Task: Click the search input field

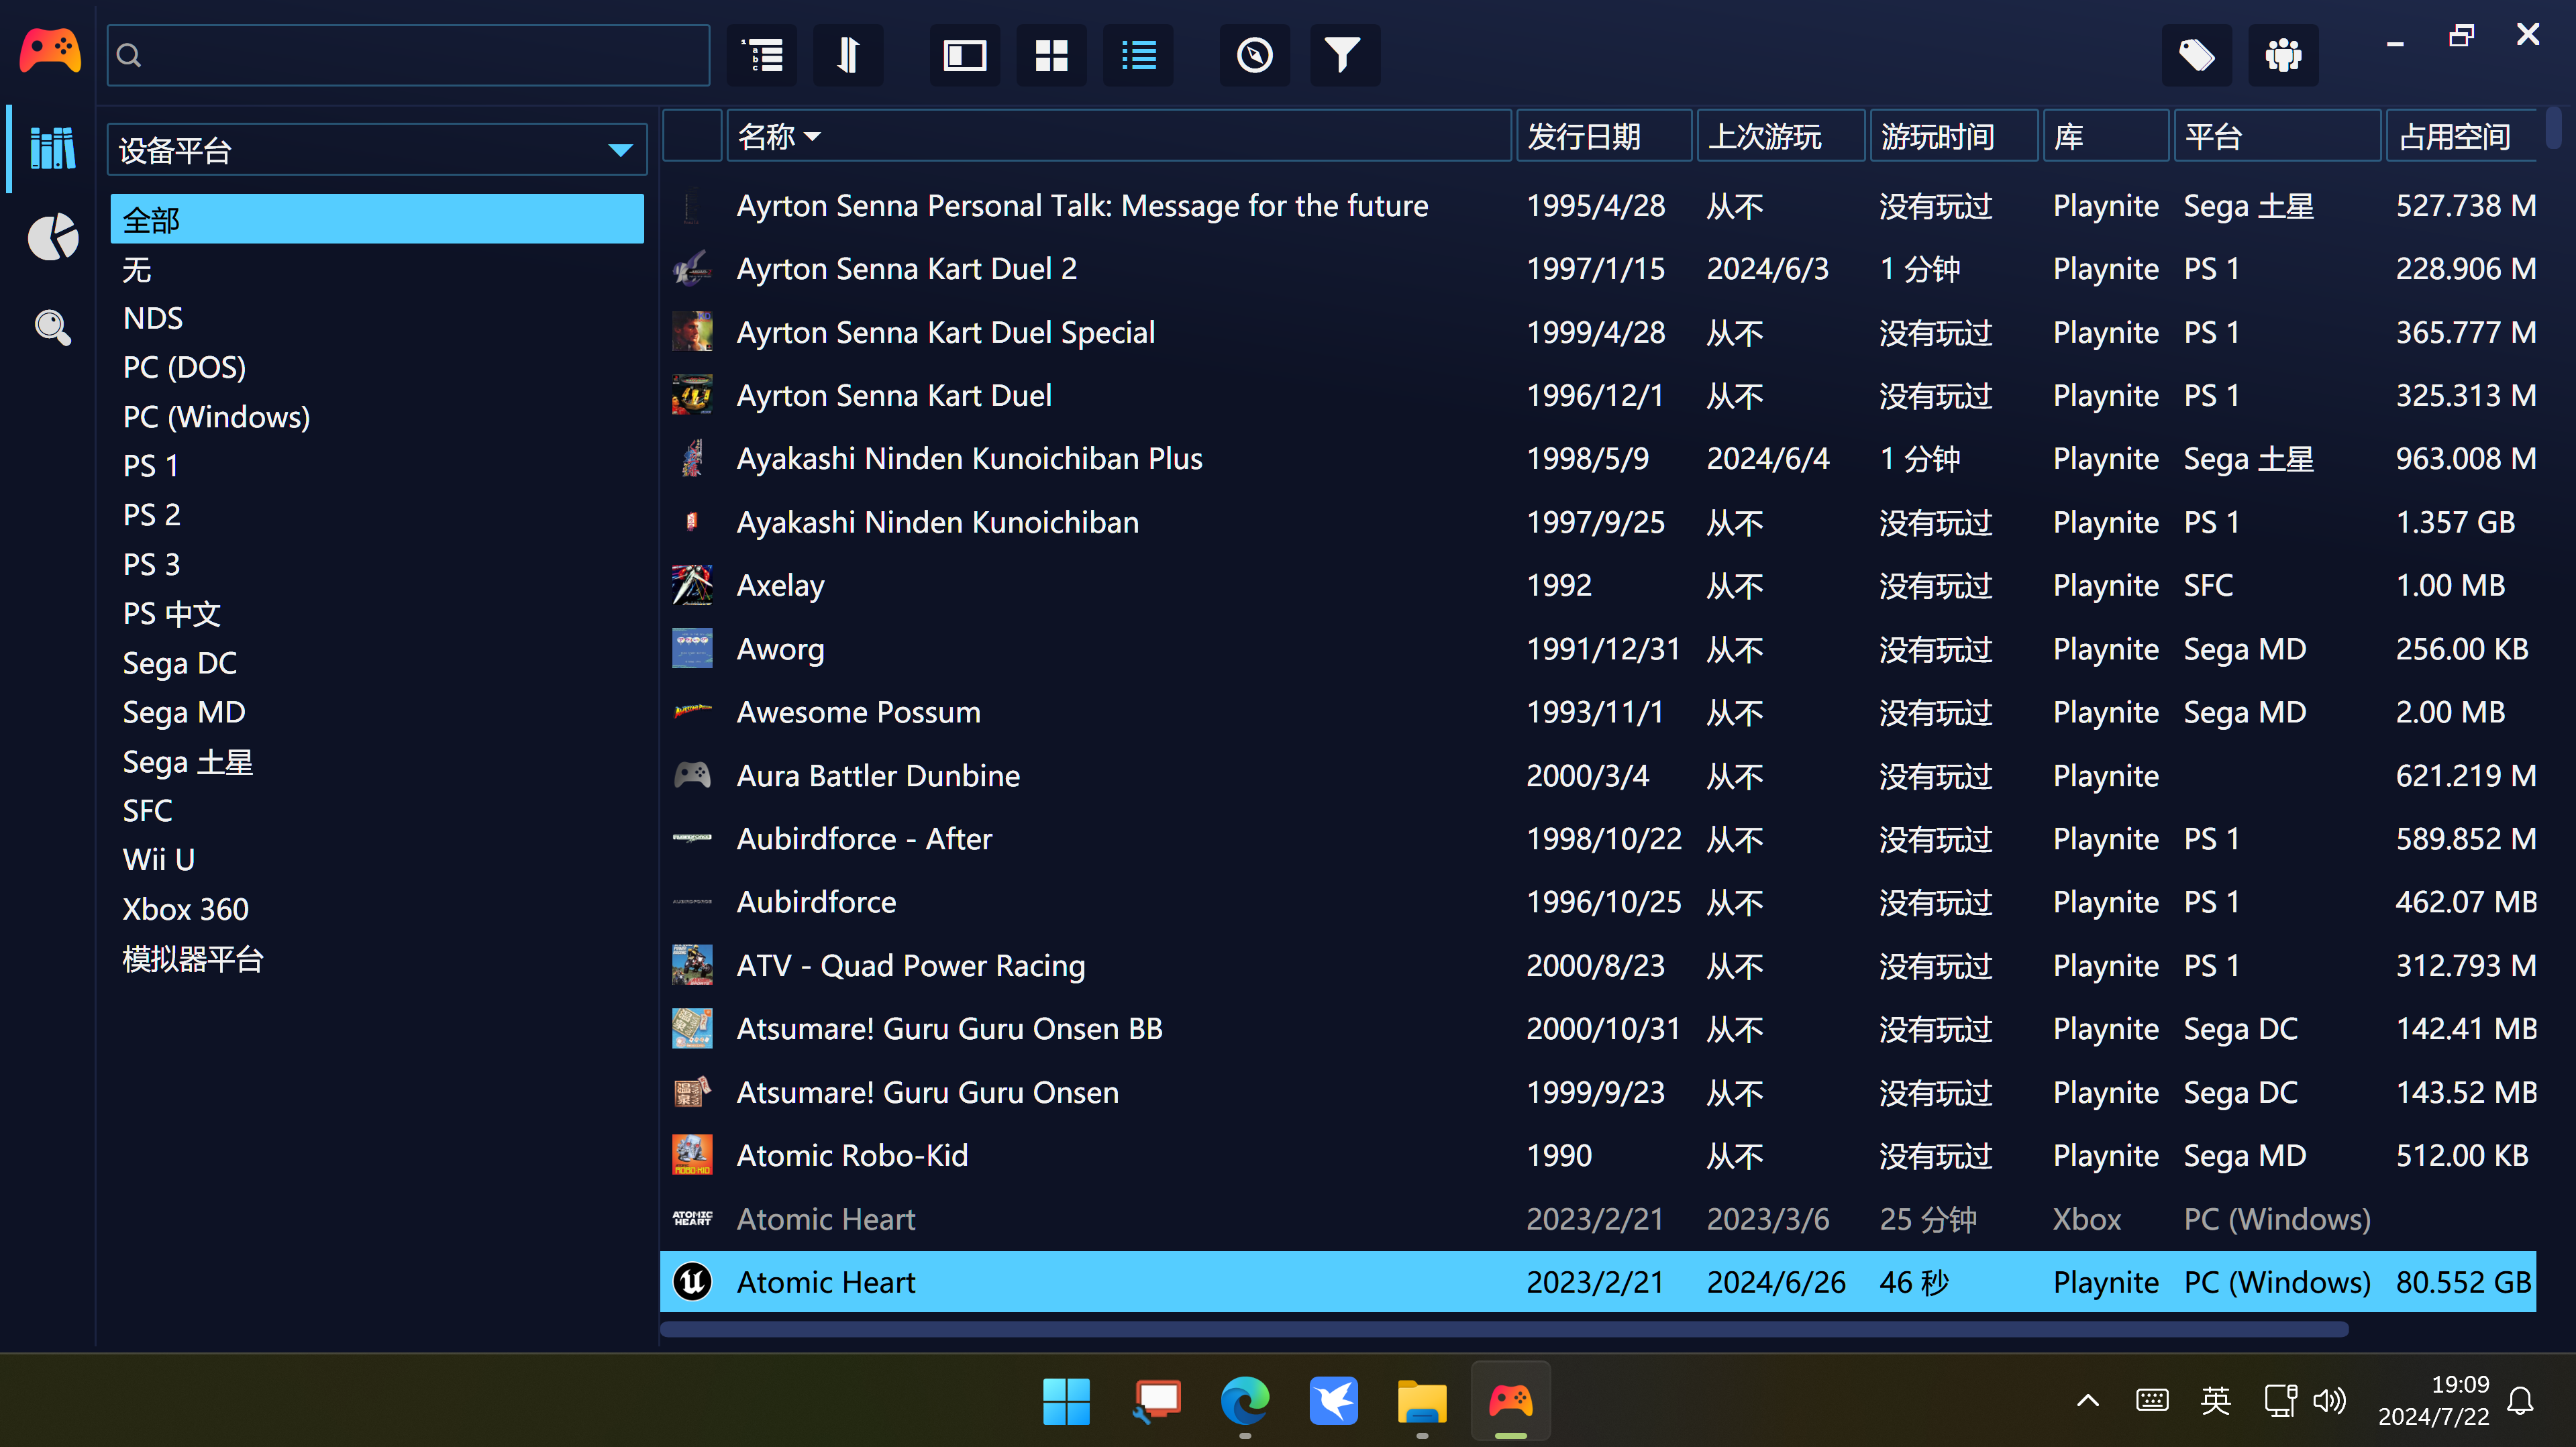Action: (408, 55)
